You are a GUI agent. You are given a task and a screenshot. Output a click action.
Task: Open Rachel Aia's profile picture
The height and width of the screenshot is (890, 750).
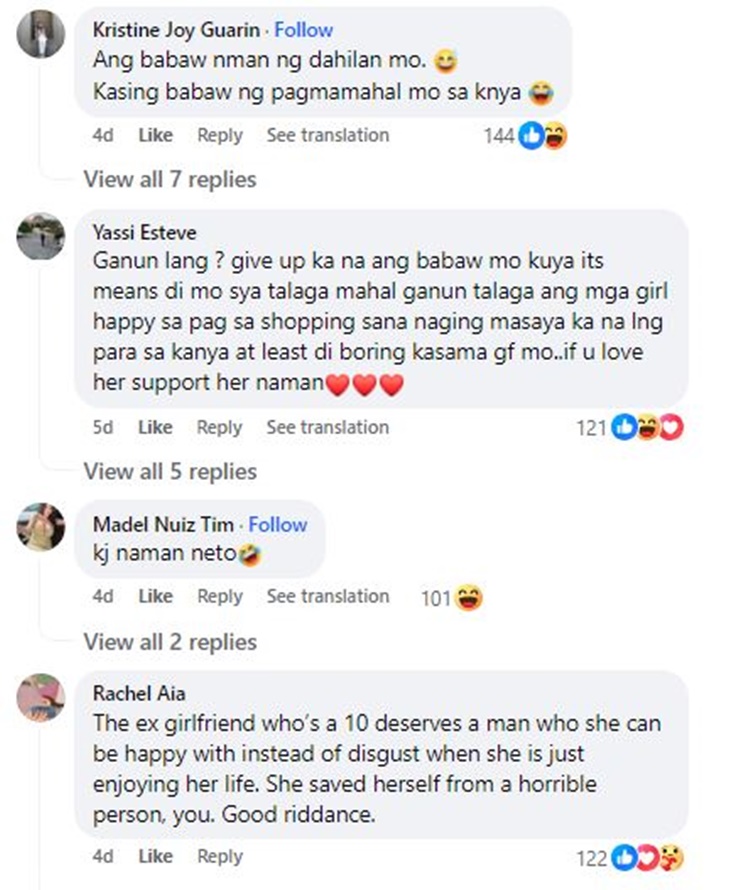[x=41, y=698]
